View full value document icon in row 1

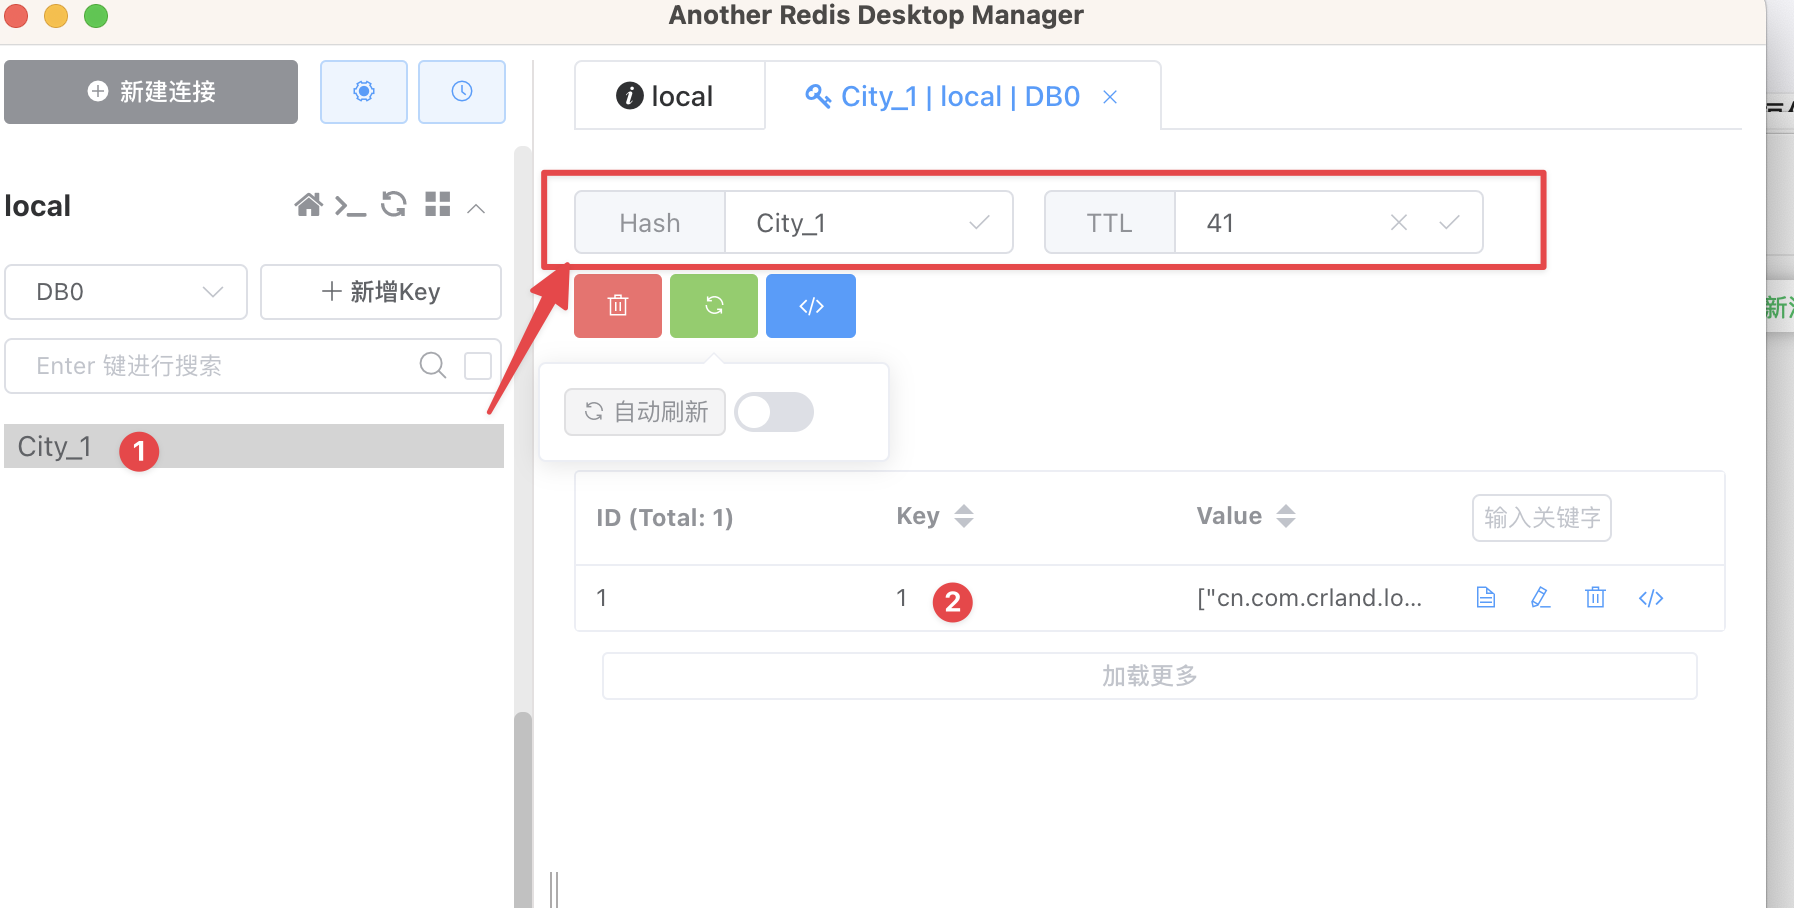coord(1486,598)
